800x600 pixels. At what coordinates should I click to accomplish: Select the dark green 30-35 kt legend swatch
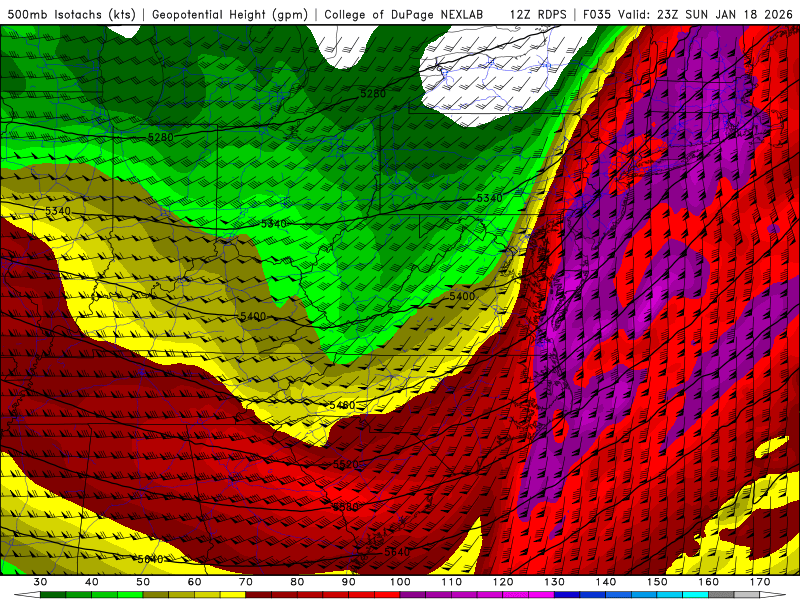53,595
